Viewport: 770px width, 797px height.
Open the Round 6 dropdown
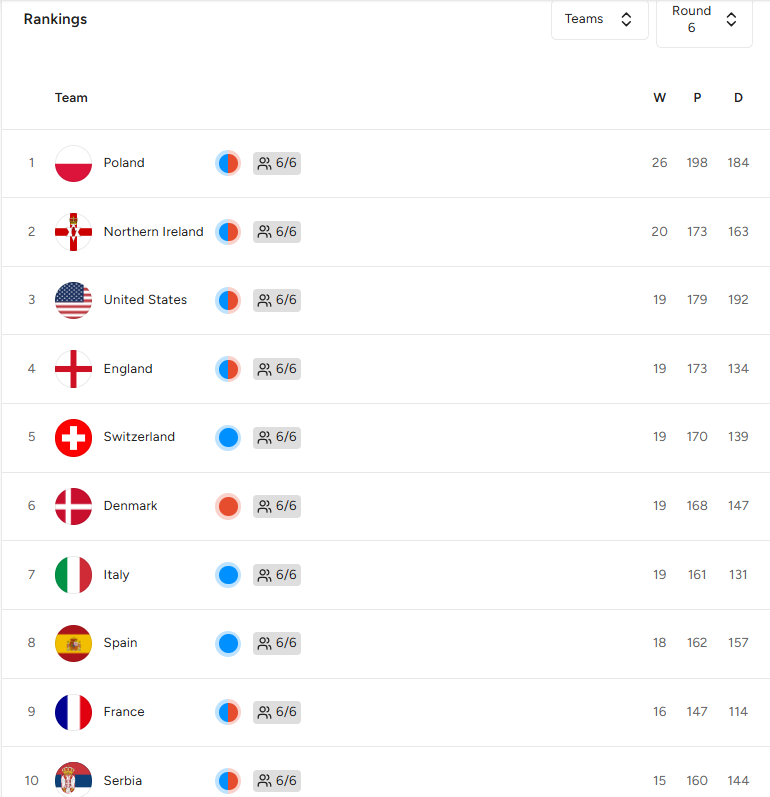(x=704, y=23)
